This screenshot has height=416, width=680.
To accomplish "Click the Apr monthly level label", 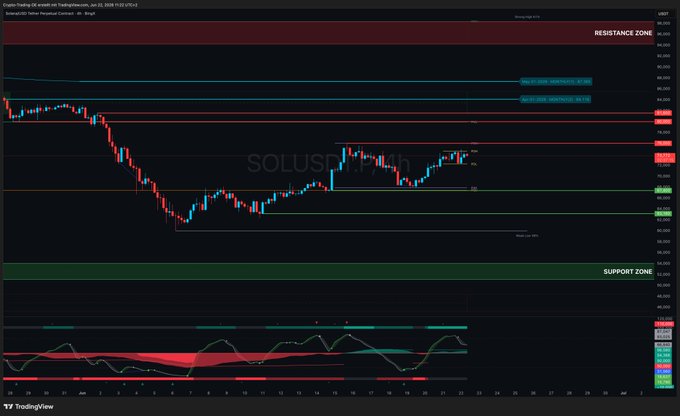I will 555,99.
